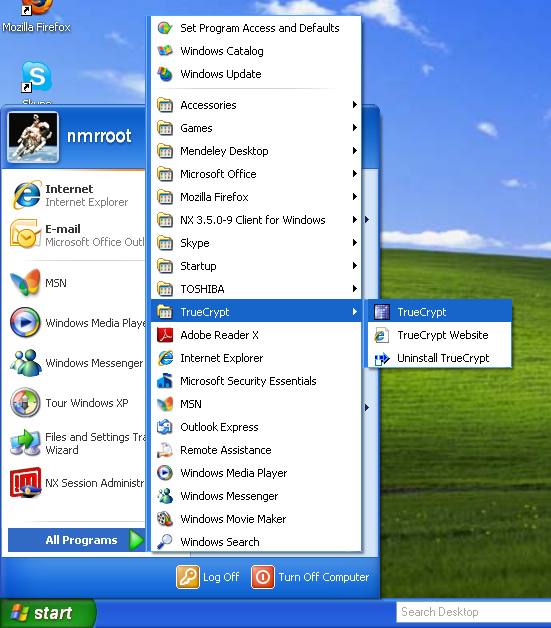The image size is (551, 628).
Task: Click the pinned Internet Explorer icon
Action: 26,195
